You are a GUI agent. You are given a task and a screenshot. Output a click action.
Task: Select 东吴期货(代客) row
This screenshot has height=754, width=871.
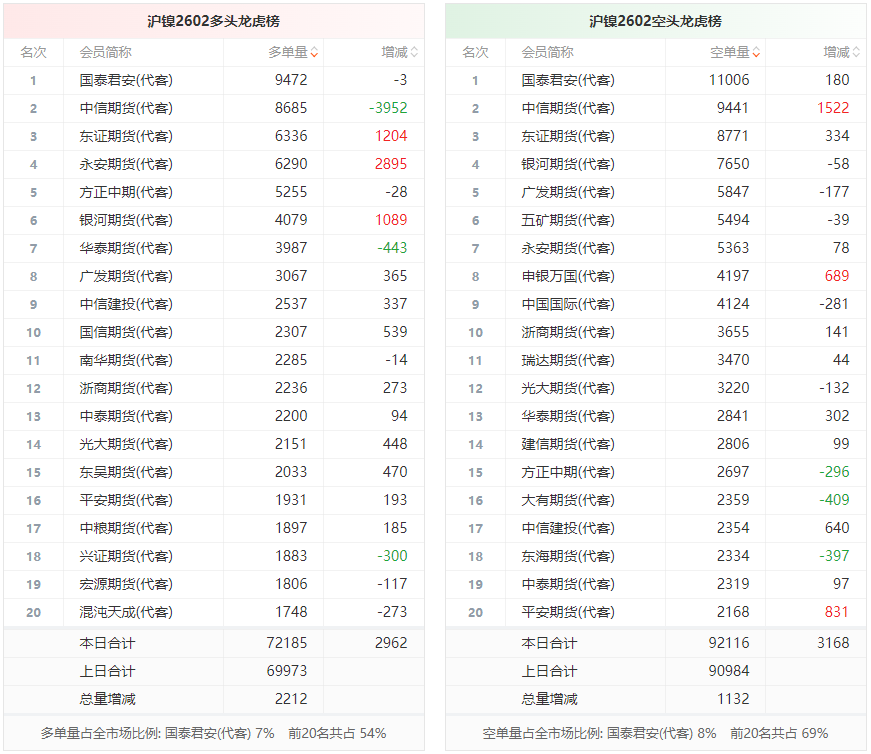(214, 472)
